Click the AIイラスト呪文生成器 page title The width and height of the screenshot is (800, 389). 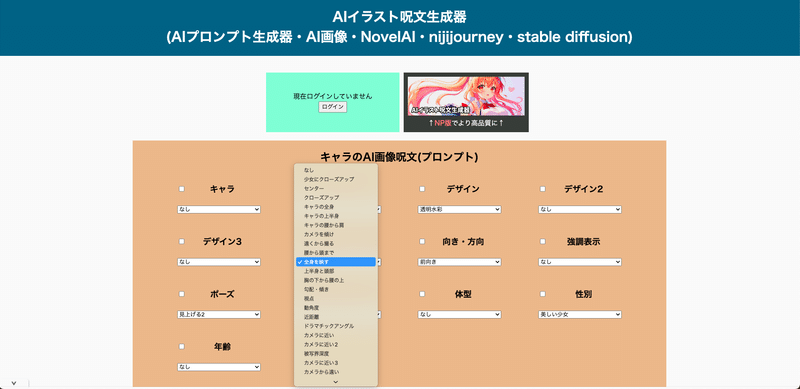click(x=399, y=17)
